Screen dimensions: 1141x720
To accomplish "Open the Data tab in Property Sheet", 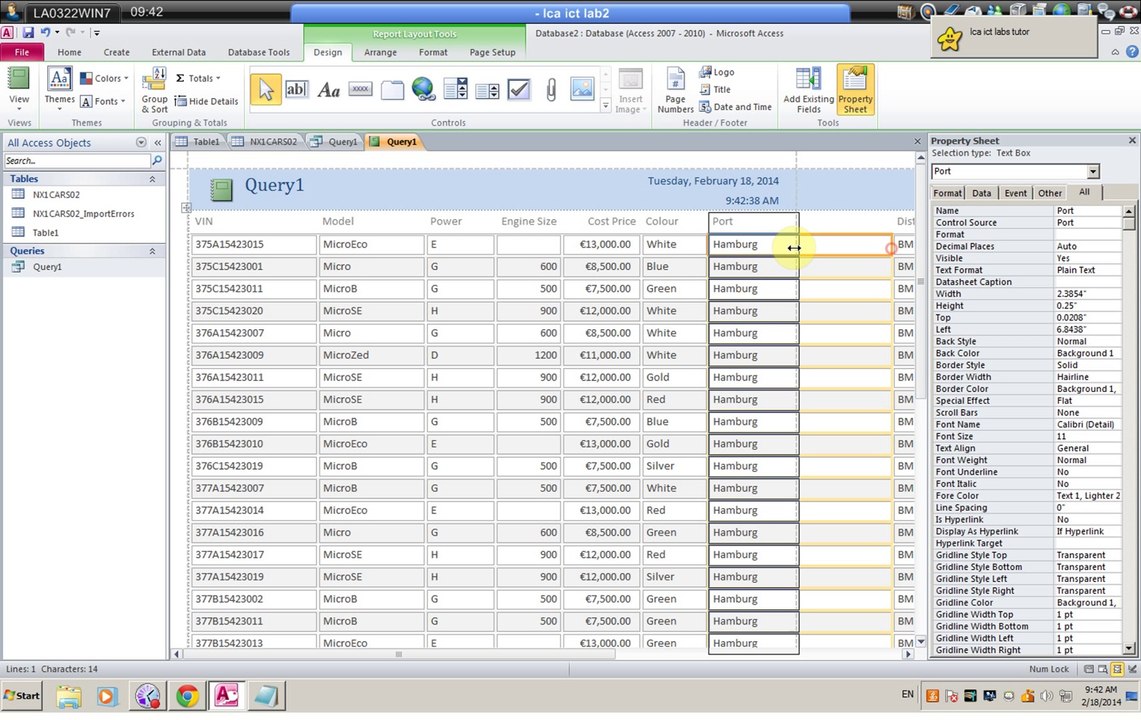I will tap(982, 193).
